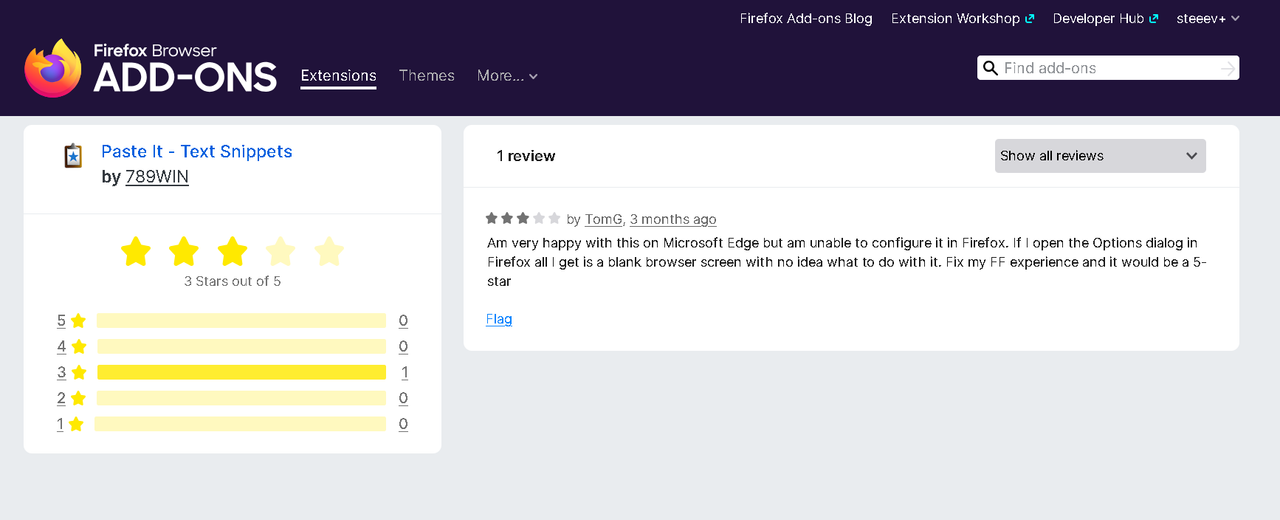
Task: Click the 1-star empty rating bar
Action: click(x=240, y=424)
